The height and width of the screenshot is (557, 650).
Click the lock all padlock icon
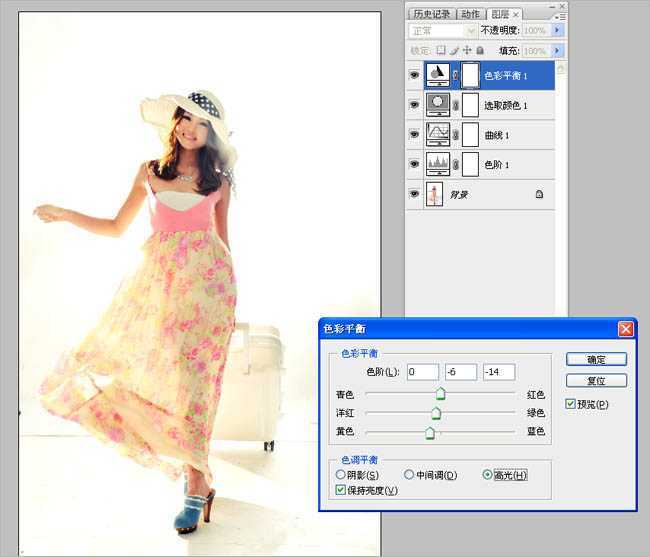click(480, 50)
